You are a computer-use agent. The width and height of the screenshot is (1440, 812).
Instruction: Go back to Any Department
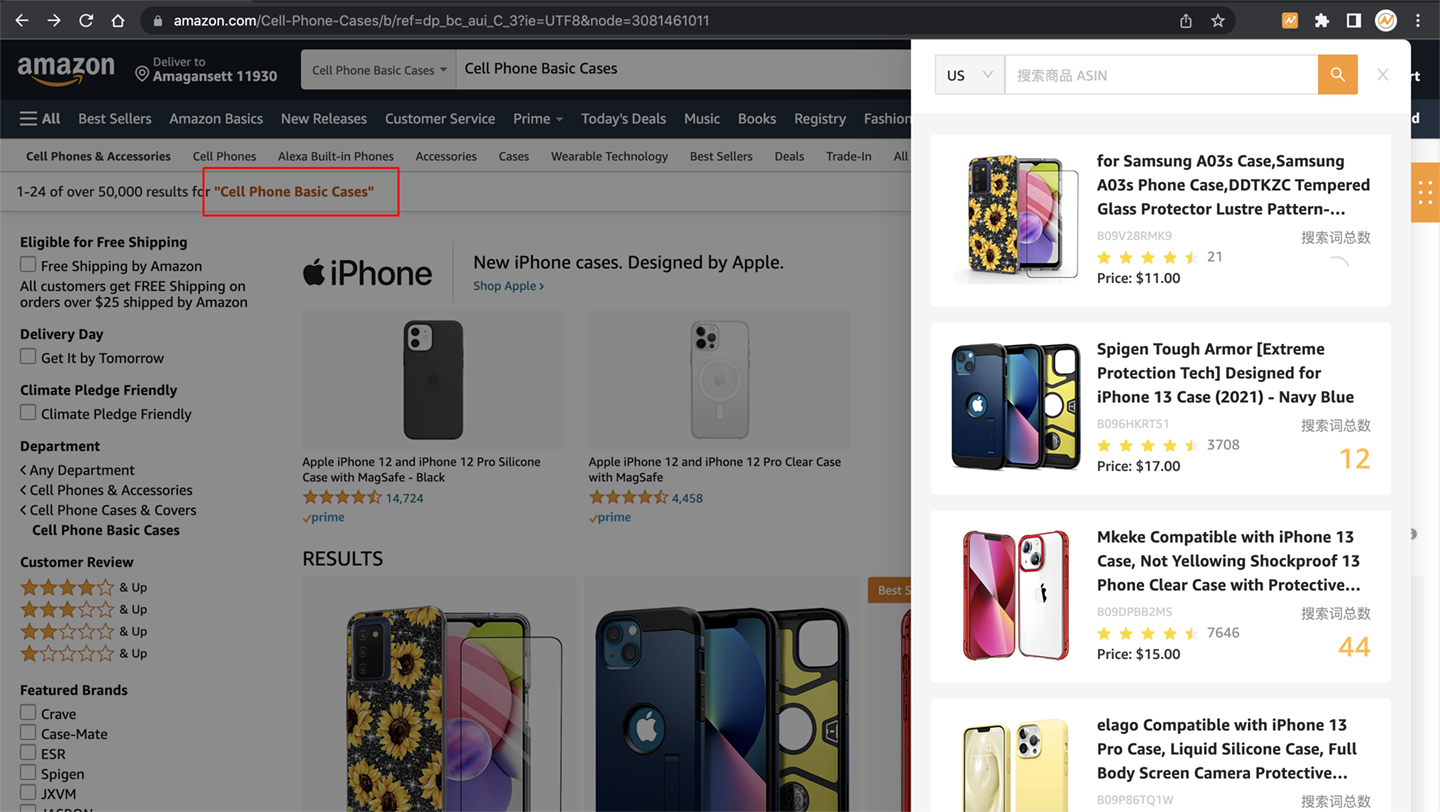pyautogui.click(x=81, y=470)
